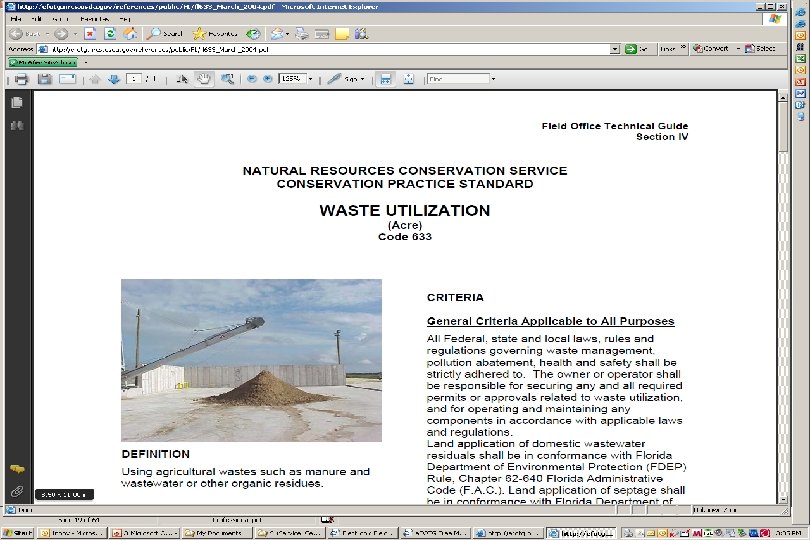Click the Research icon beside the yellow note
Viewport: 810px width, 540px height.
click(x=362, y=34)
